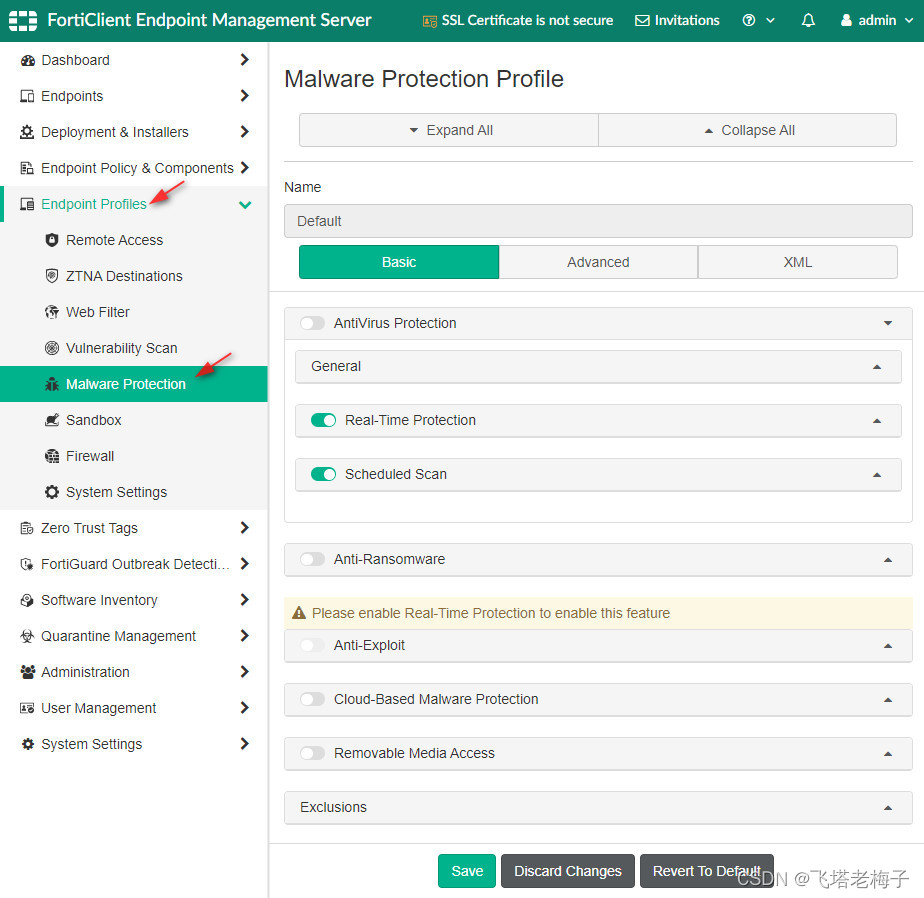Click the Administration people icon
924x898 pixels.
28,672
